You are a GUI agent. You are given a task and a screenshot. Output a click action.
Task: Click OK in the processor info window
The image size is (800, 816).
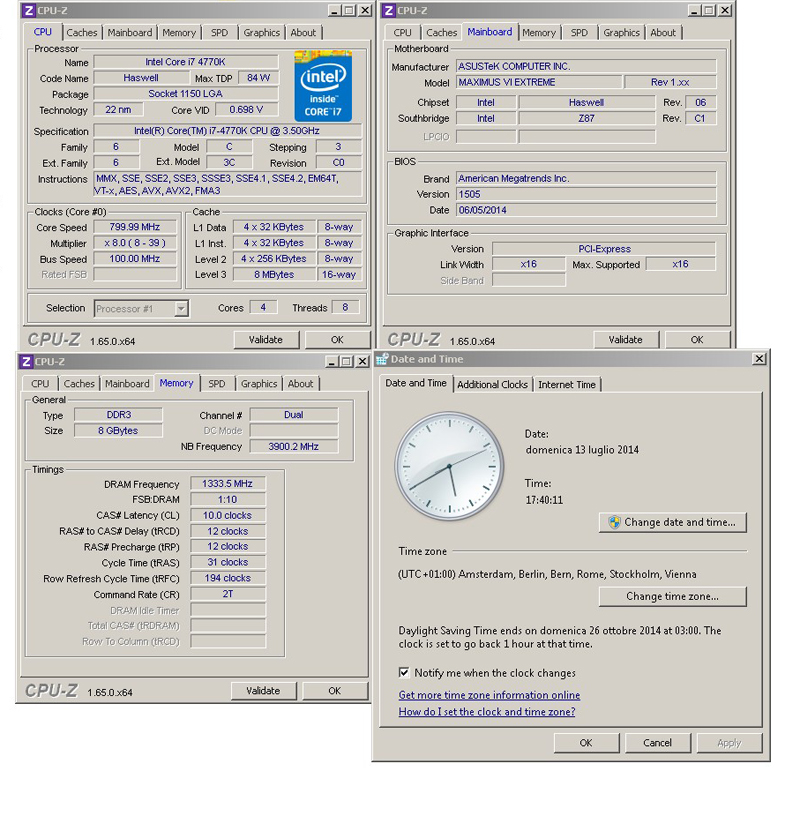[x=337, y=340]
